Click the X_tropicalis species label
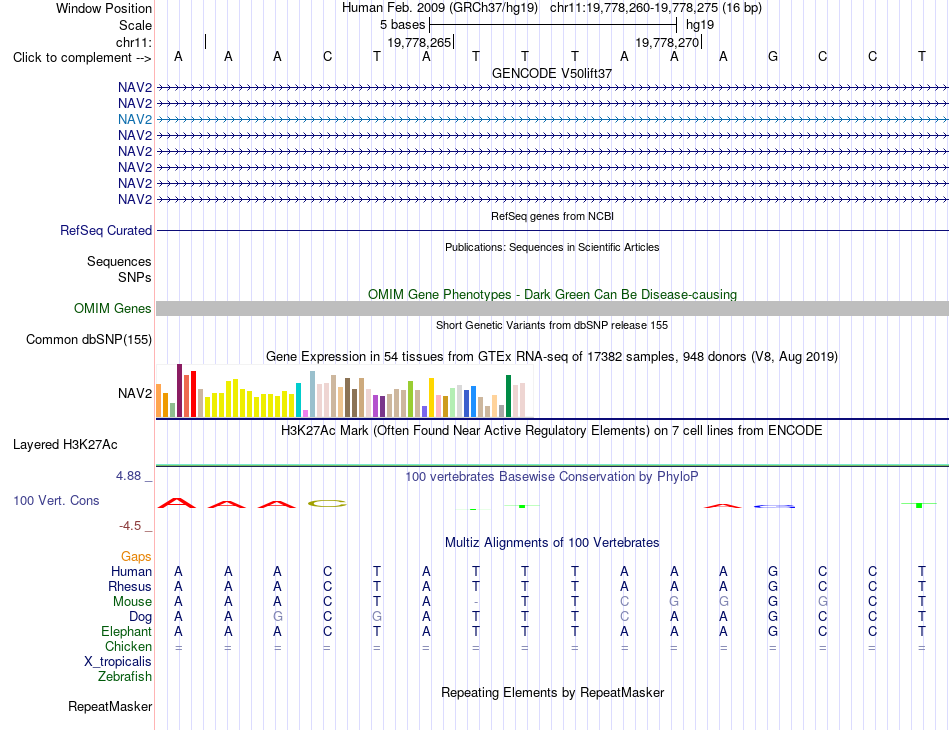The height and width of the screenshot is (730, 950). coord(118,662)
